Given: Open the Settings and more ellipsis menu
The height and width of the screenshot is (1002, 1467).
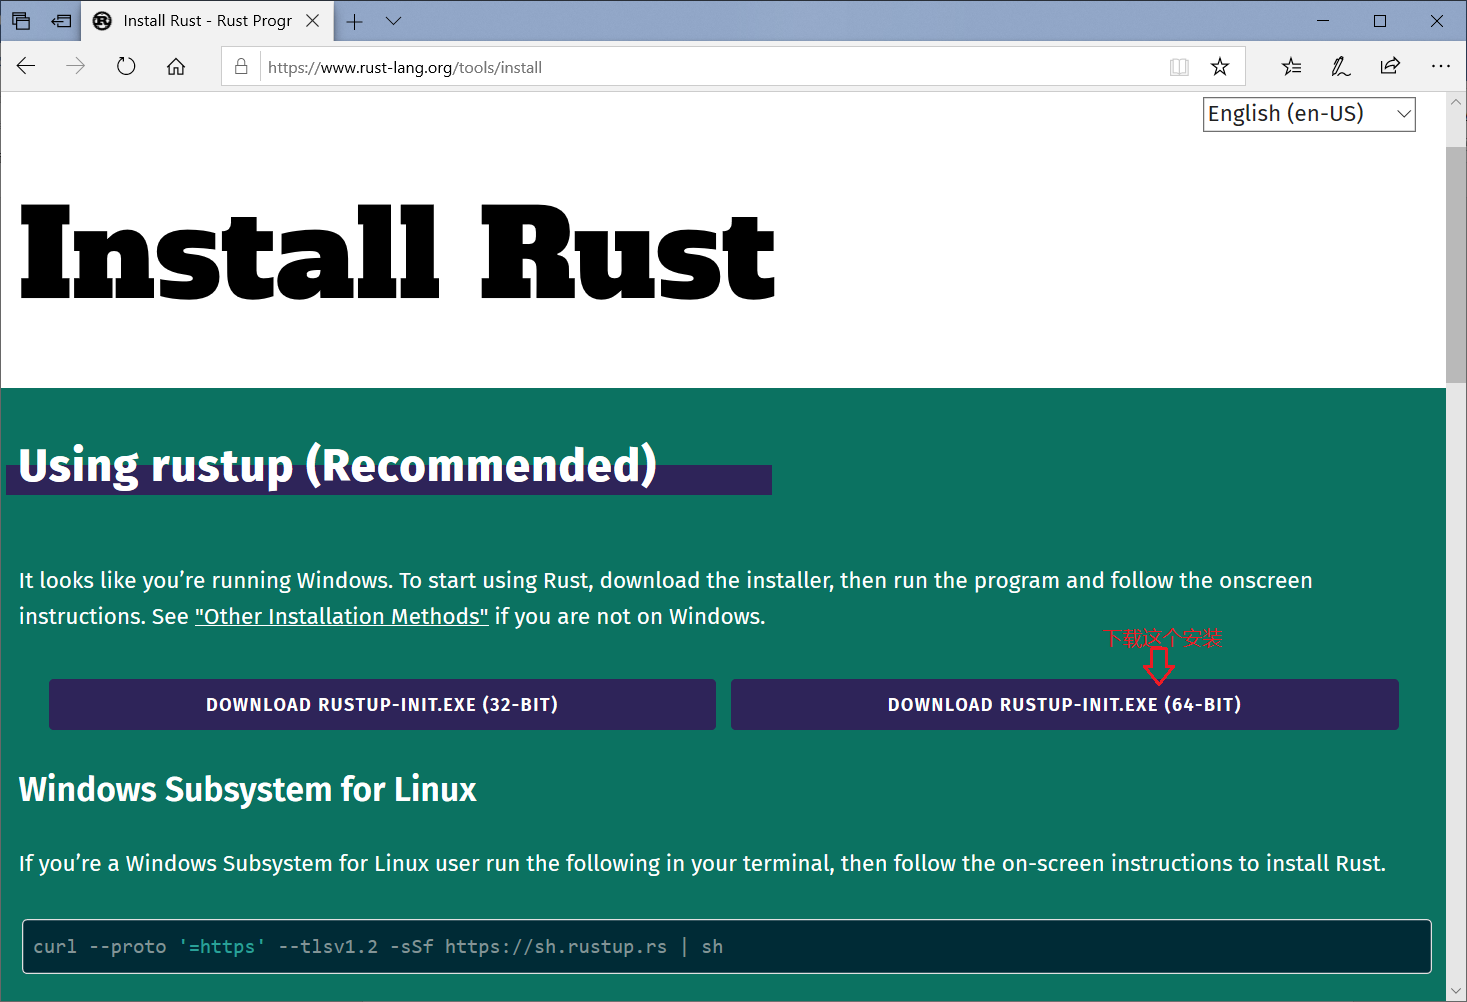Looking at the screenshot, I should (1441, 66).
